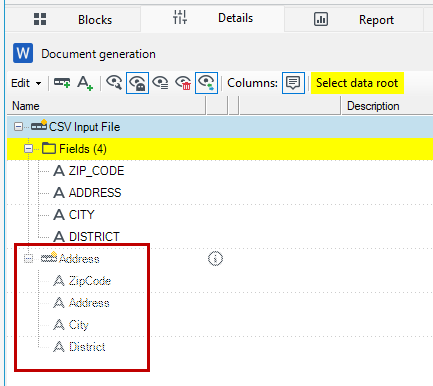Click the Details sliders icon
Viewport: 433px width, 386px height.
click(180, 17)
